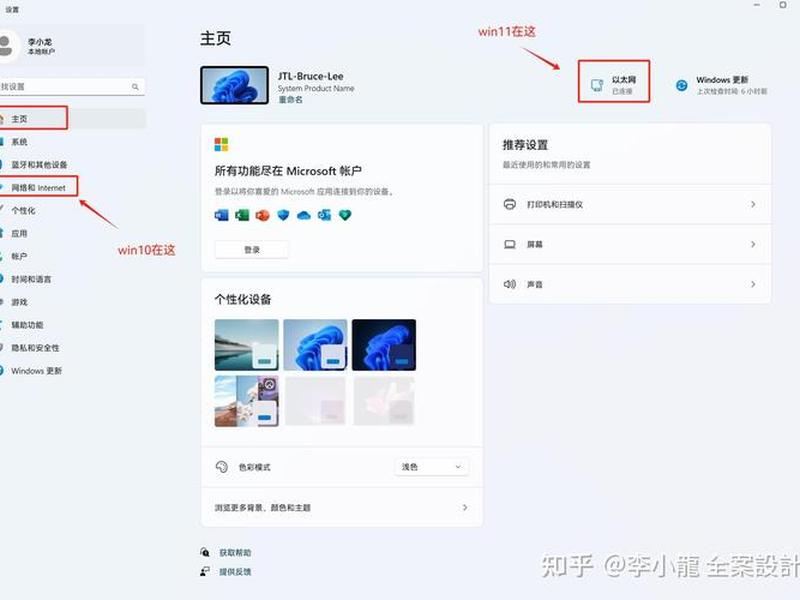Open 打印机和扫描仪 settings row

[x=630, y=204]
